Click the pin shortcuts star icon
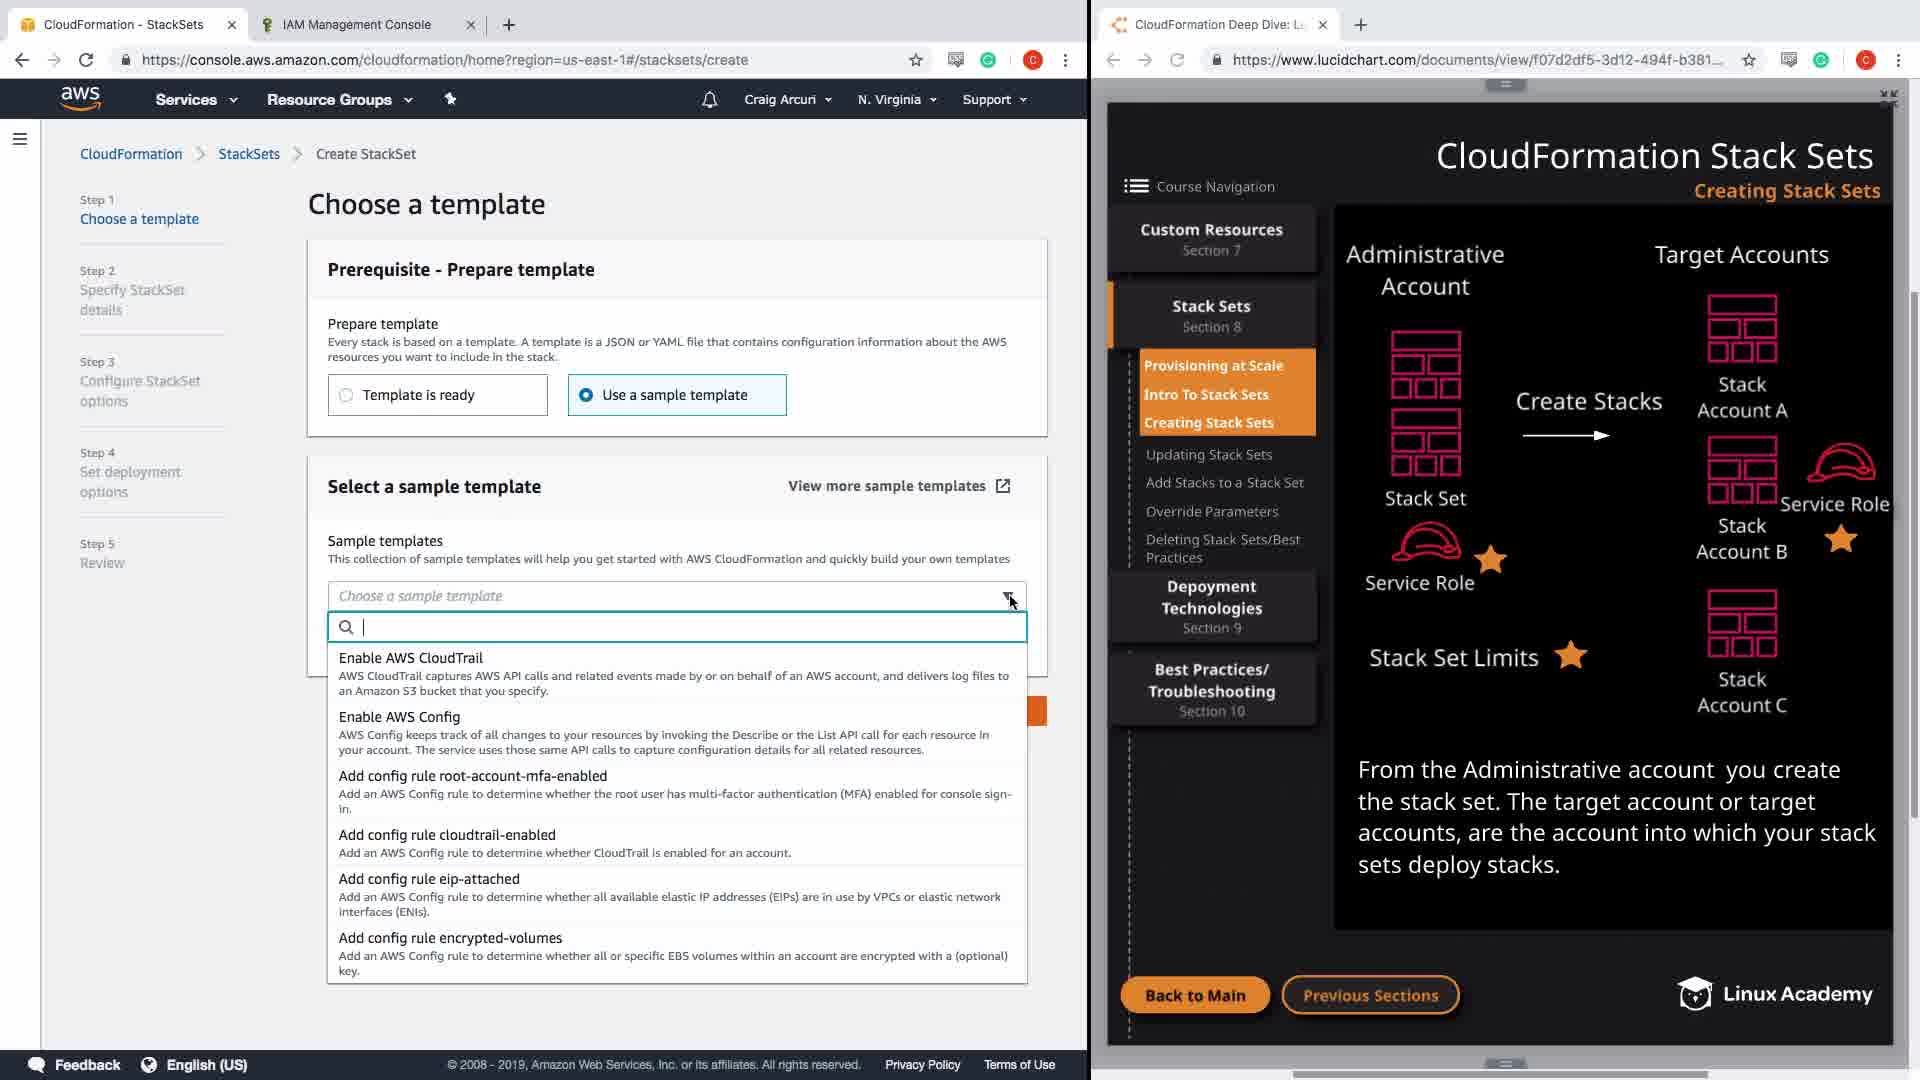1920x1080 pixels. (450, 99)
